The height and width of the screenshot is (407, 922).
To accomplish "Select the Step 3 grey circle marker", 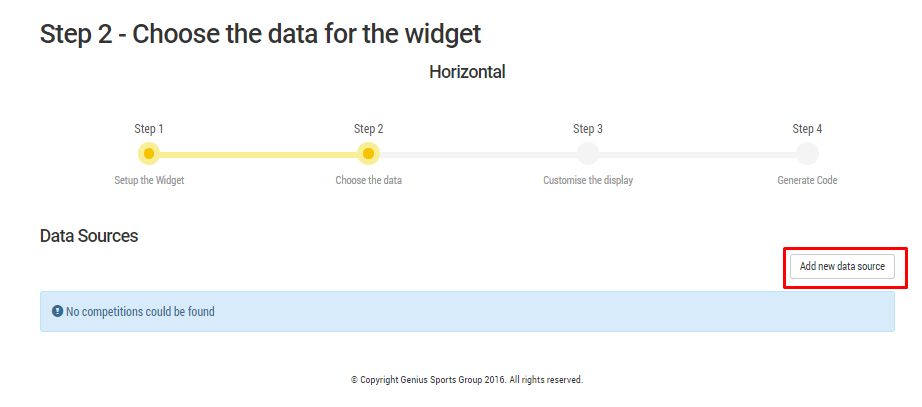I will click(x=587, y=154).
